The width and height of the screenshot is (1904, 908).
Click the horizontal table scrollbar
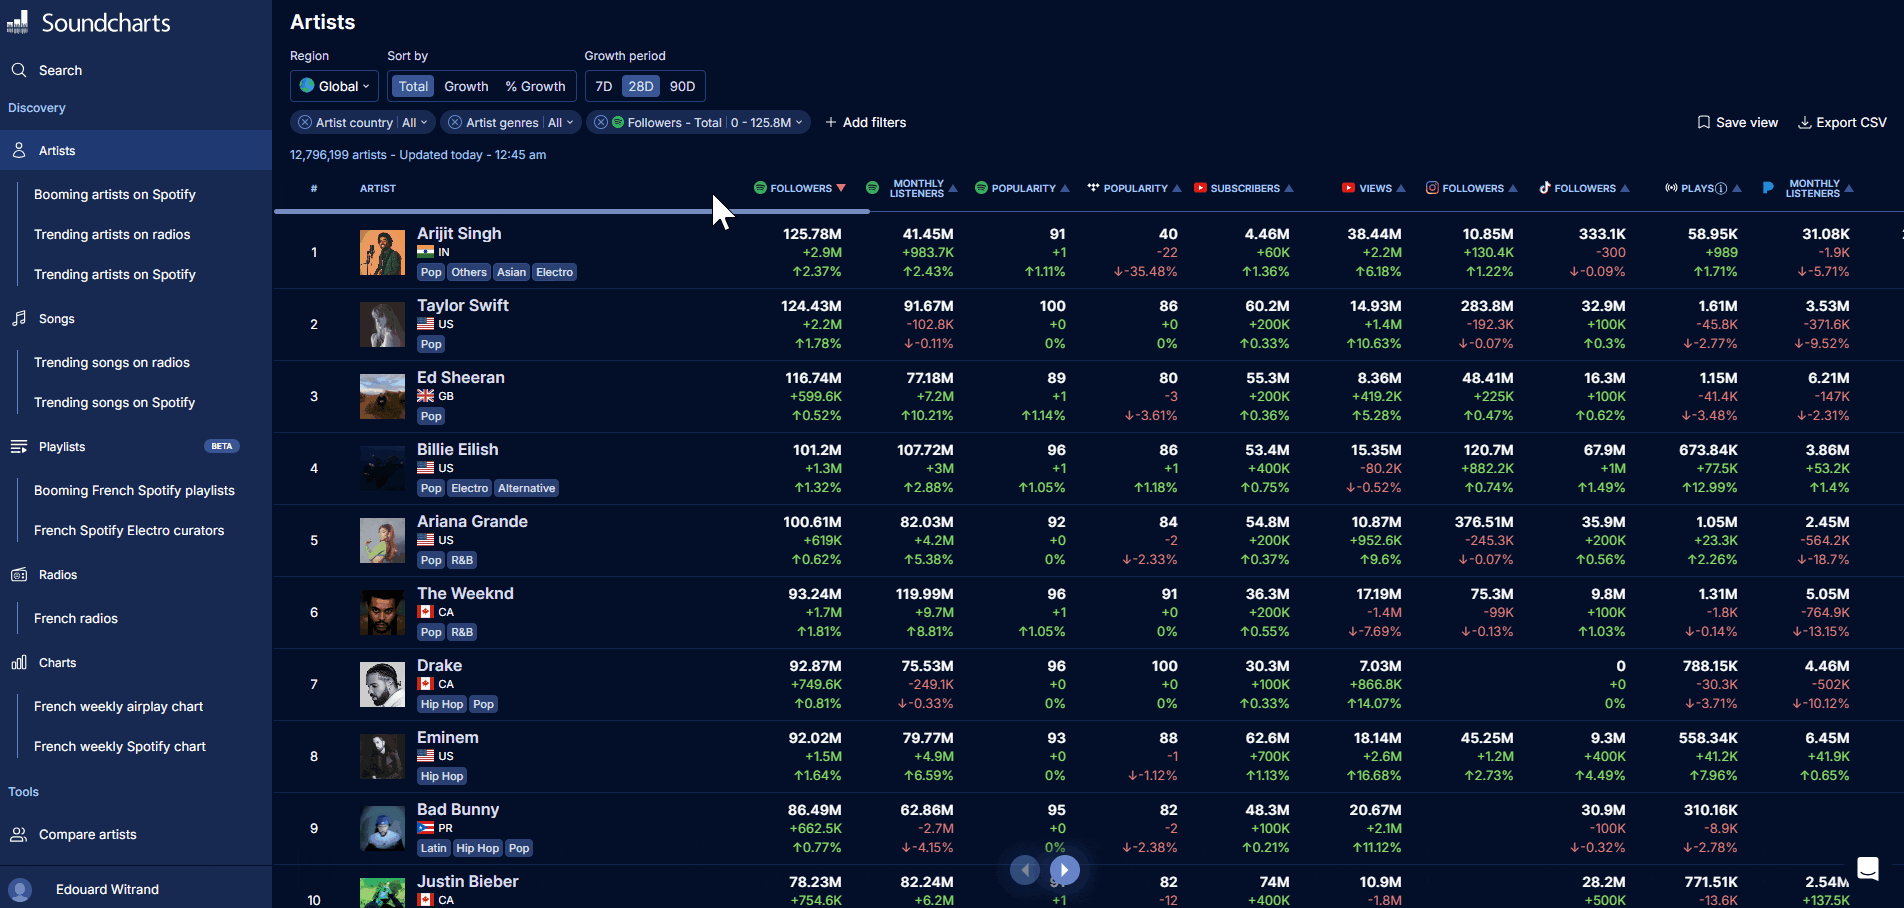pos(572,211)
